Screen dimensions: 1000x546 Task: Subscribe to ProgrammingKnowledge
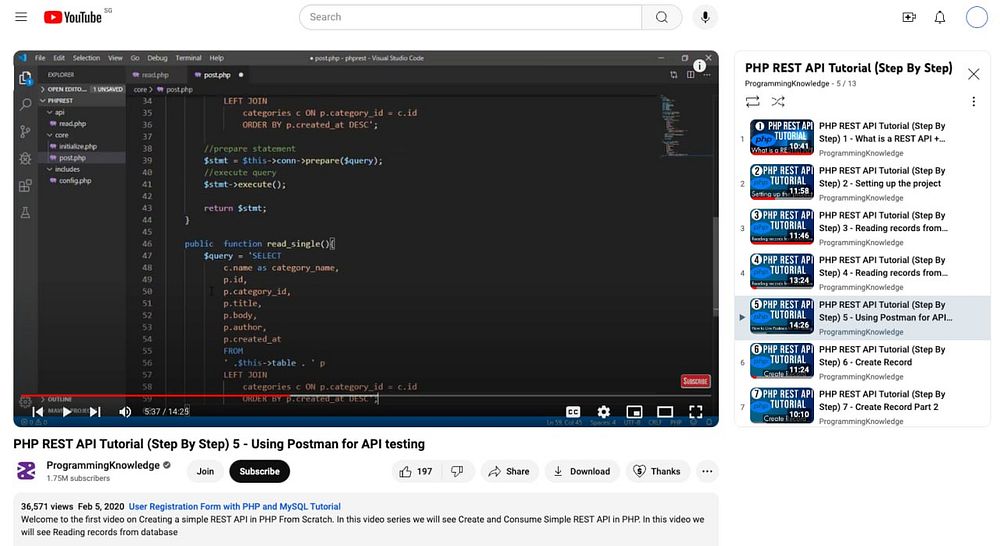point(260,471)
